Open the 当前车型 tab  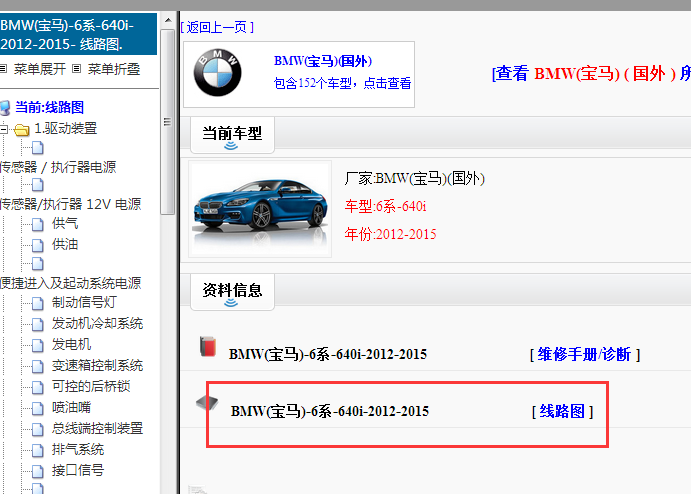coord(232,135)
